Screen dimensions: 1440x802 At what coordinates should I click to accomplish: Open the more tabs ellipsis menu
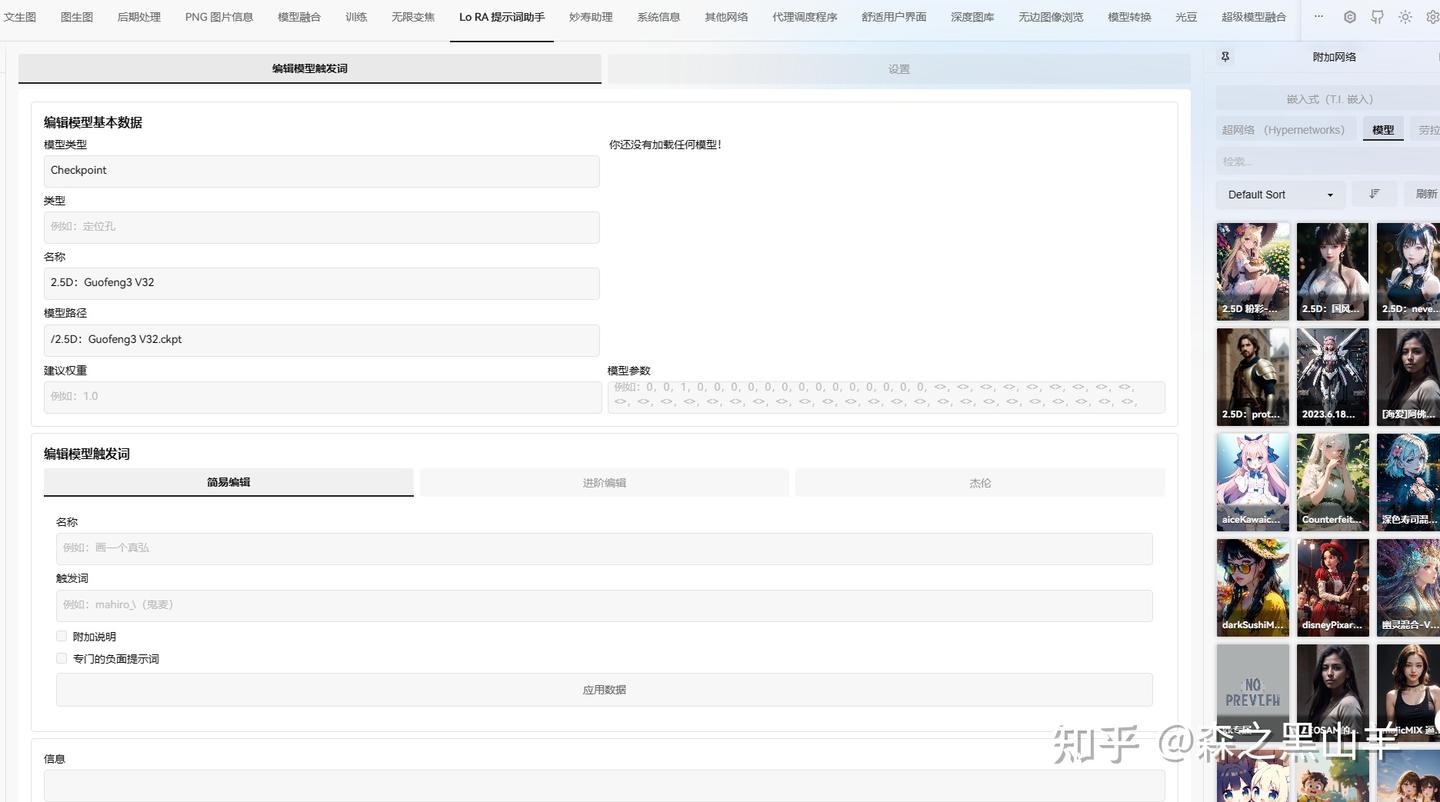click(x=1318, y=17)
